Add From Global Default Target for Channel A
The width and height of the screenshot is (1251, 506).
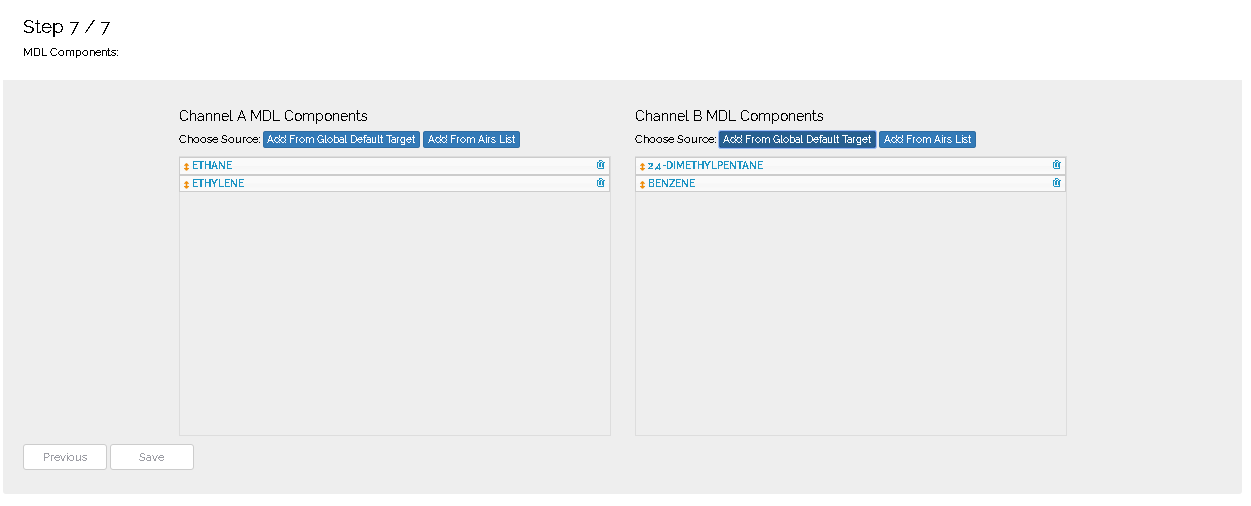[341, 139]
